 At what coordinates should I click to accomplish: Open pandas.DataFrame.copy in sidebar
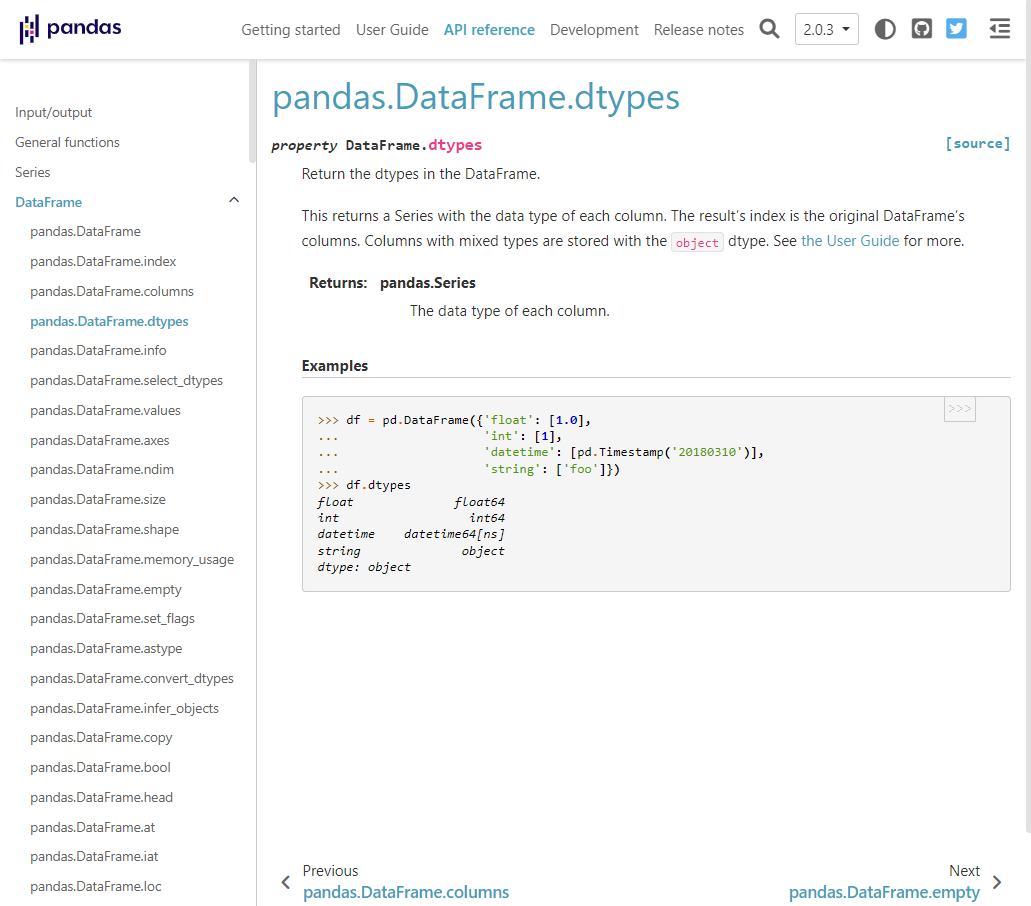pos(101,738)
